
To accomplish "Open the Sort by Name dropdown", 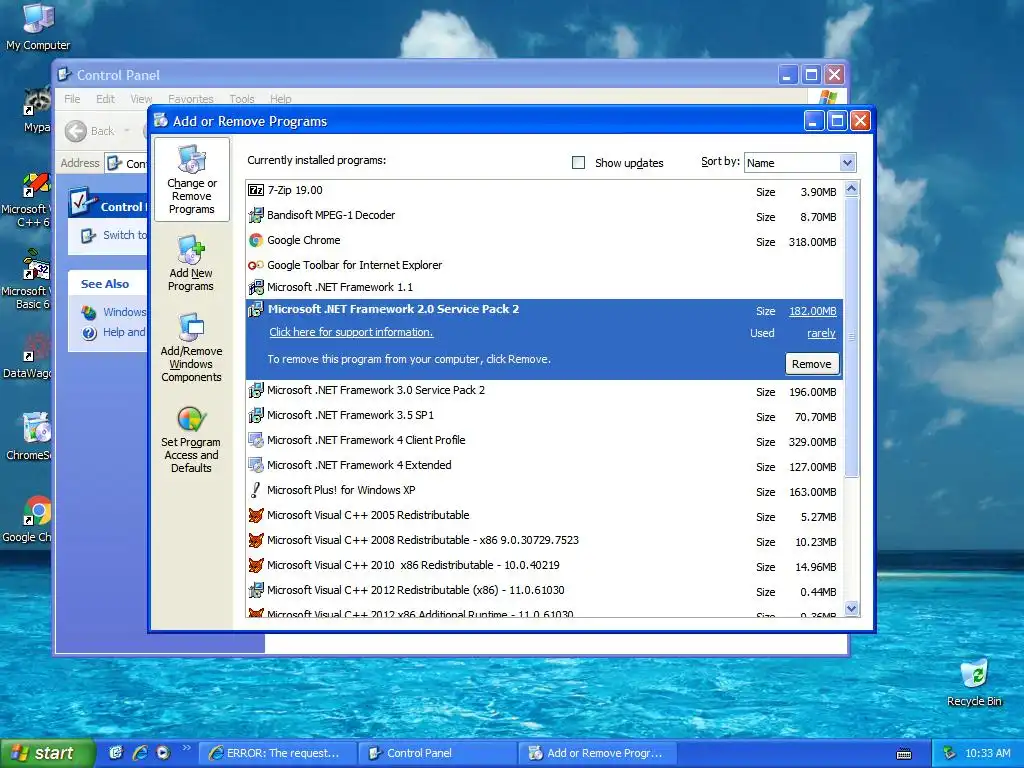I will (846, 163).
